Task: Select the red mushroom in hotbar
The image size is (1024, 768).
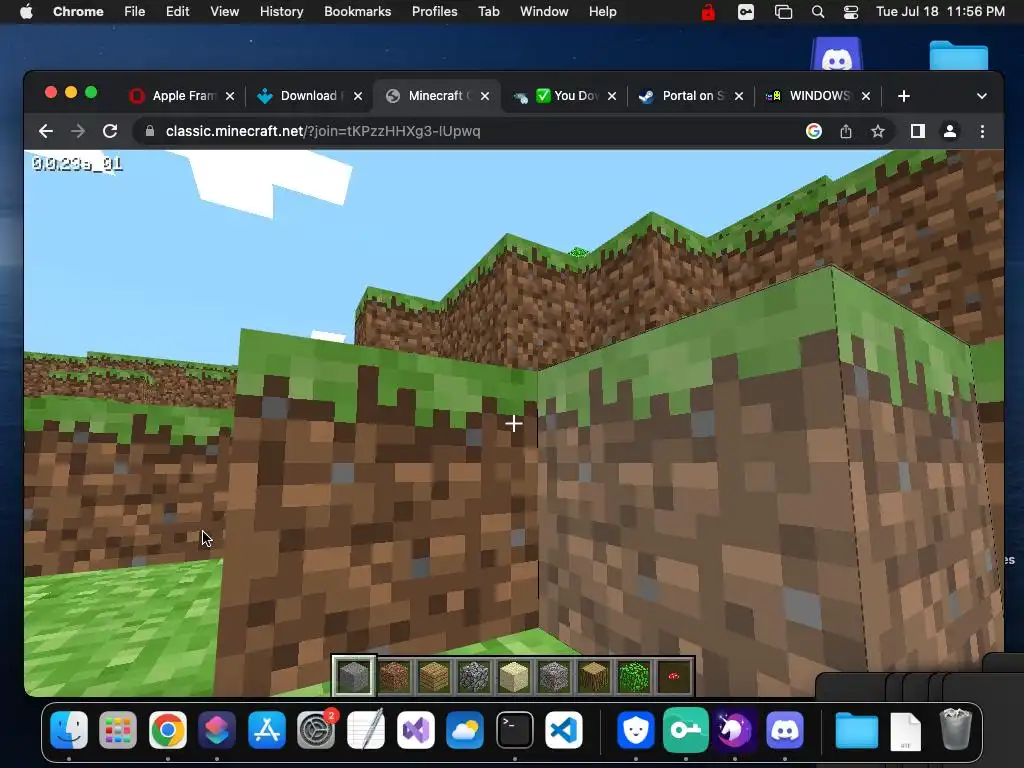Action: [673, 676]
